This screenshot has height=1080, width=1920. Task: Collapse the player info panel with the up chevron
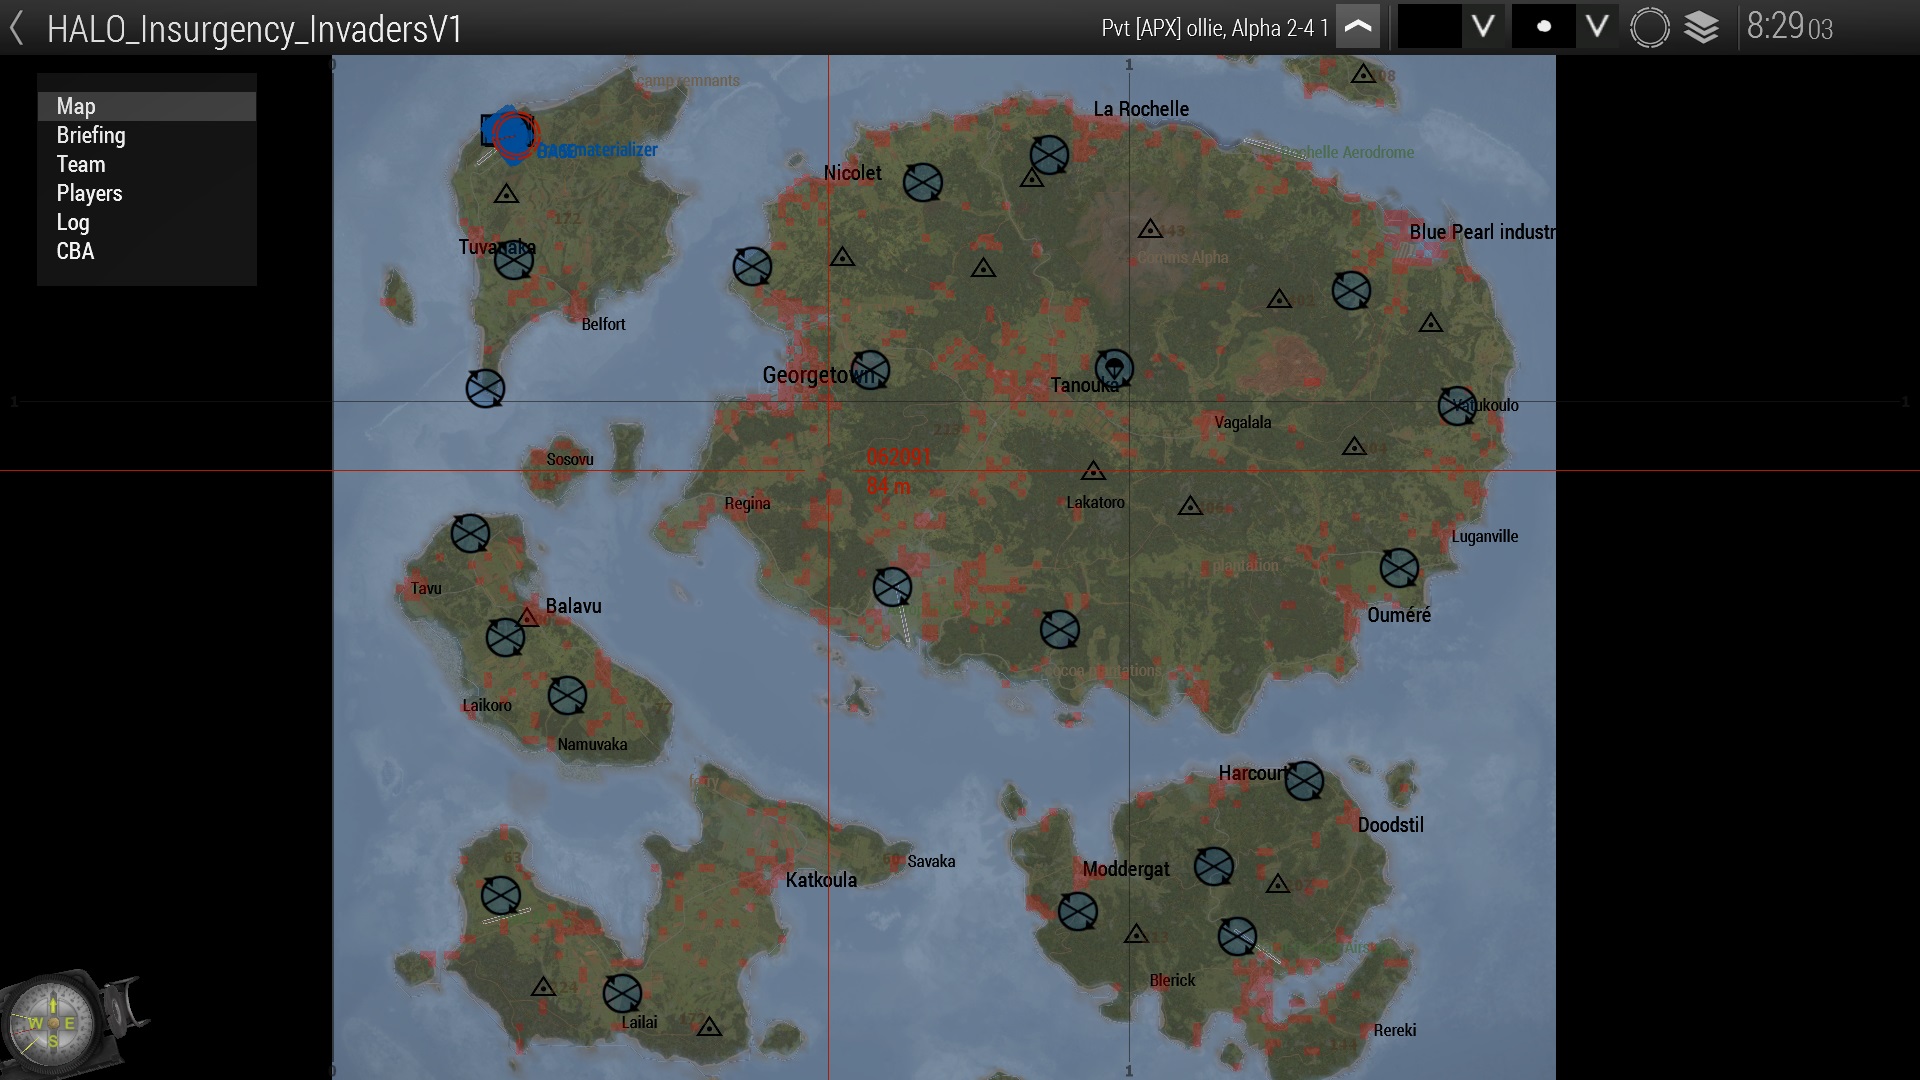pyautogui.click(x=1357, y=27)
